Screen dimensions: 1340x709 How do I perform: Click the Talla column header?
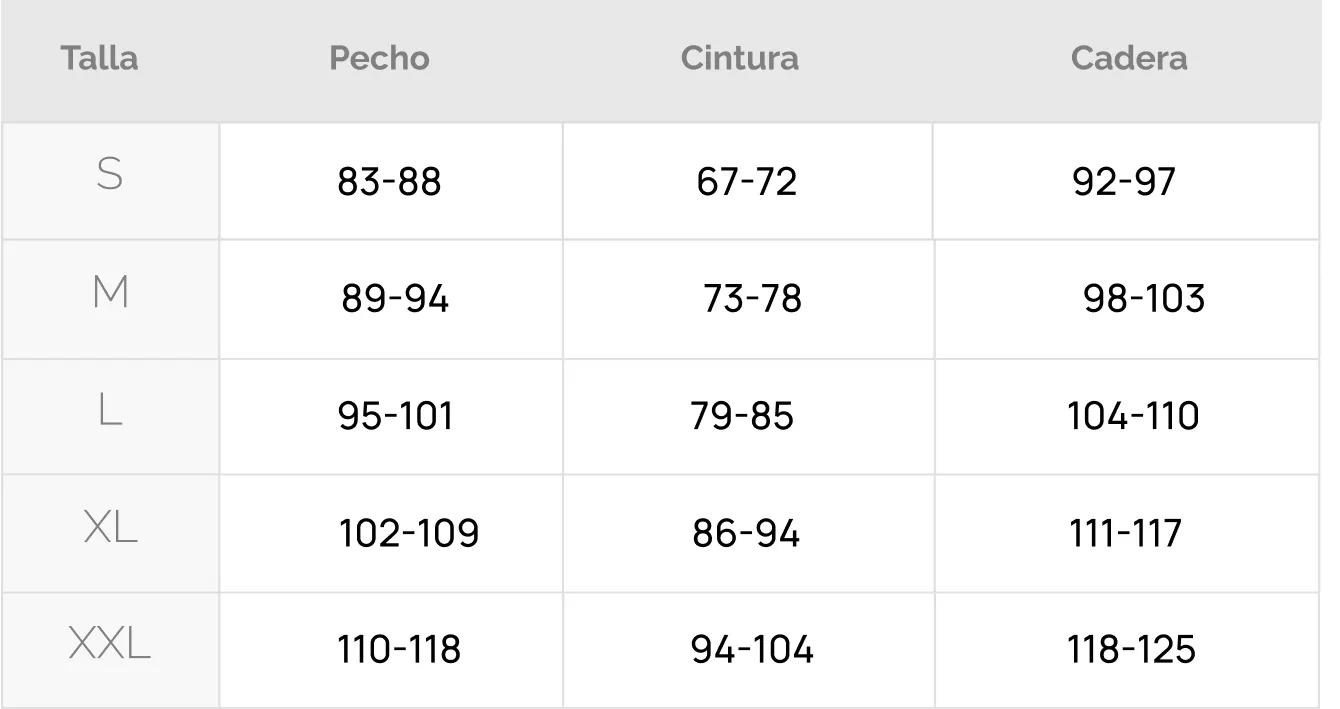(99, 58)
